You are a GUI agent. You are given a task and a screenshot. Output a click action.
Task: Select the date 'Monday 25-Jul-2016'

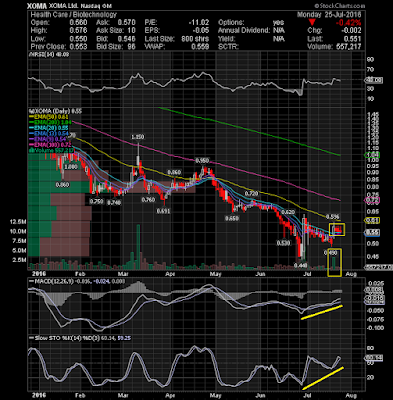click(329, 15)
